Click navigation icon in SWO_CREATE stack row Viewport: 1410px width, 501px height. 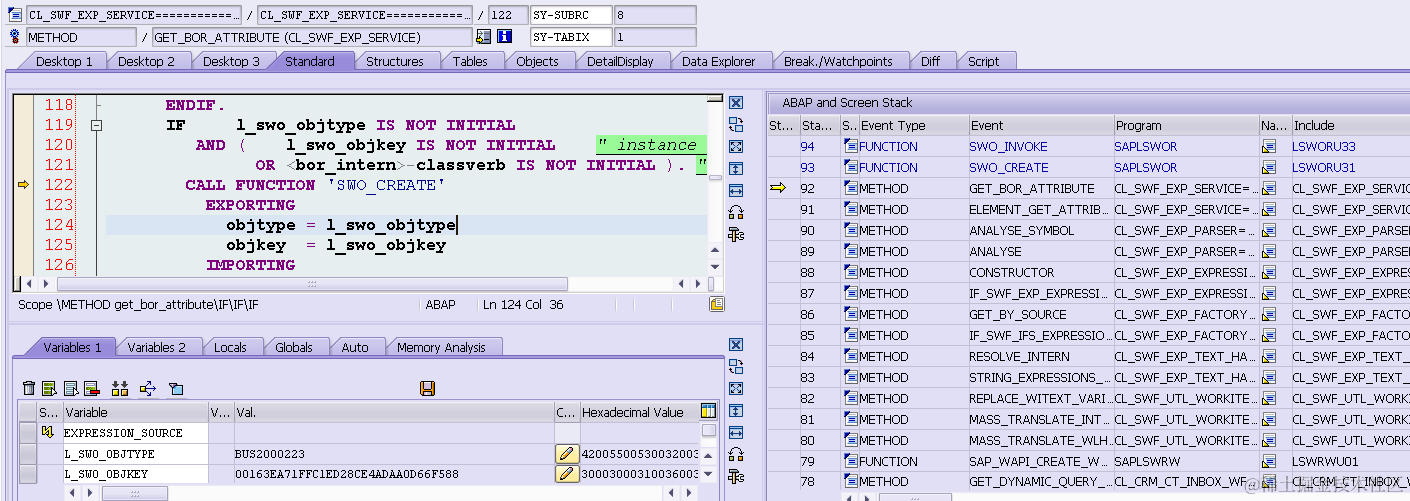pyautogui.click(x=1269, y=168)
